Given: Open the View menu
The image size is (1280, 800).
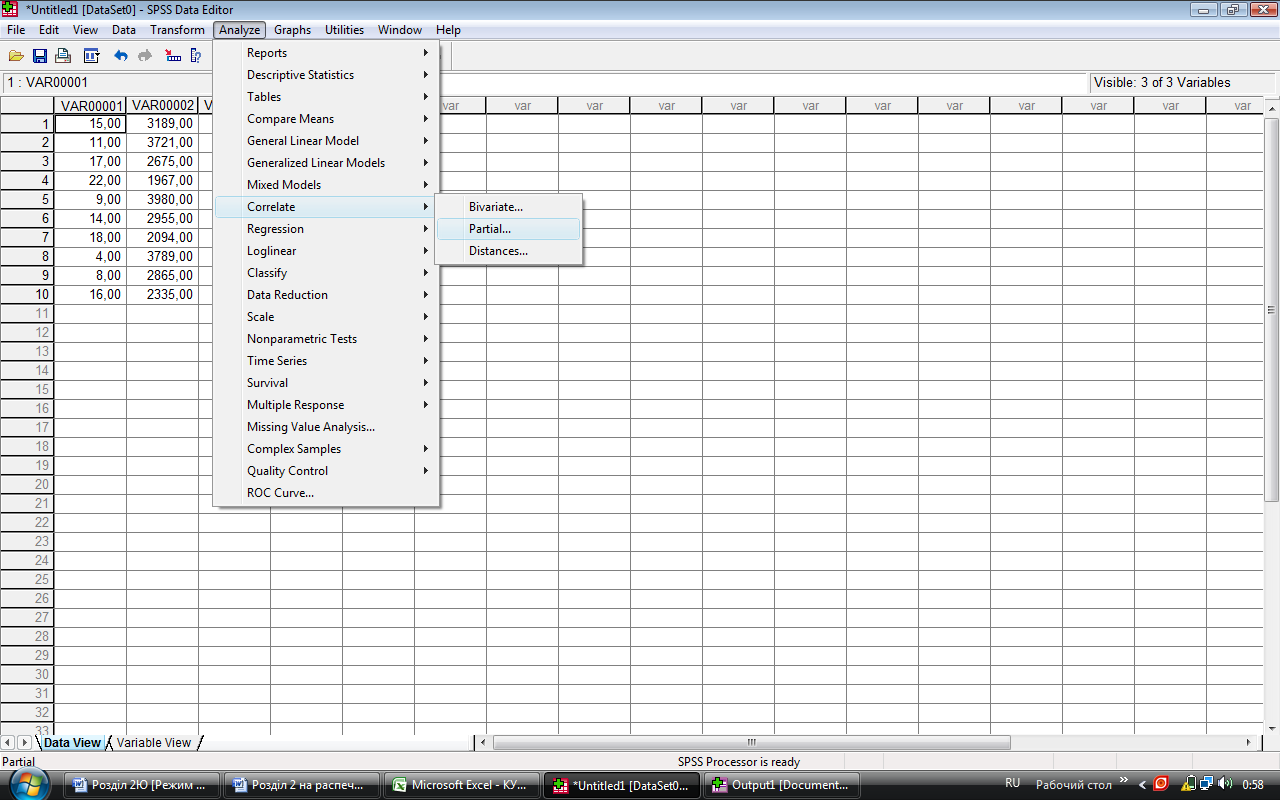Looking at the screenshot, I should (x=85, y=30).
